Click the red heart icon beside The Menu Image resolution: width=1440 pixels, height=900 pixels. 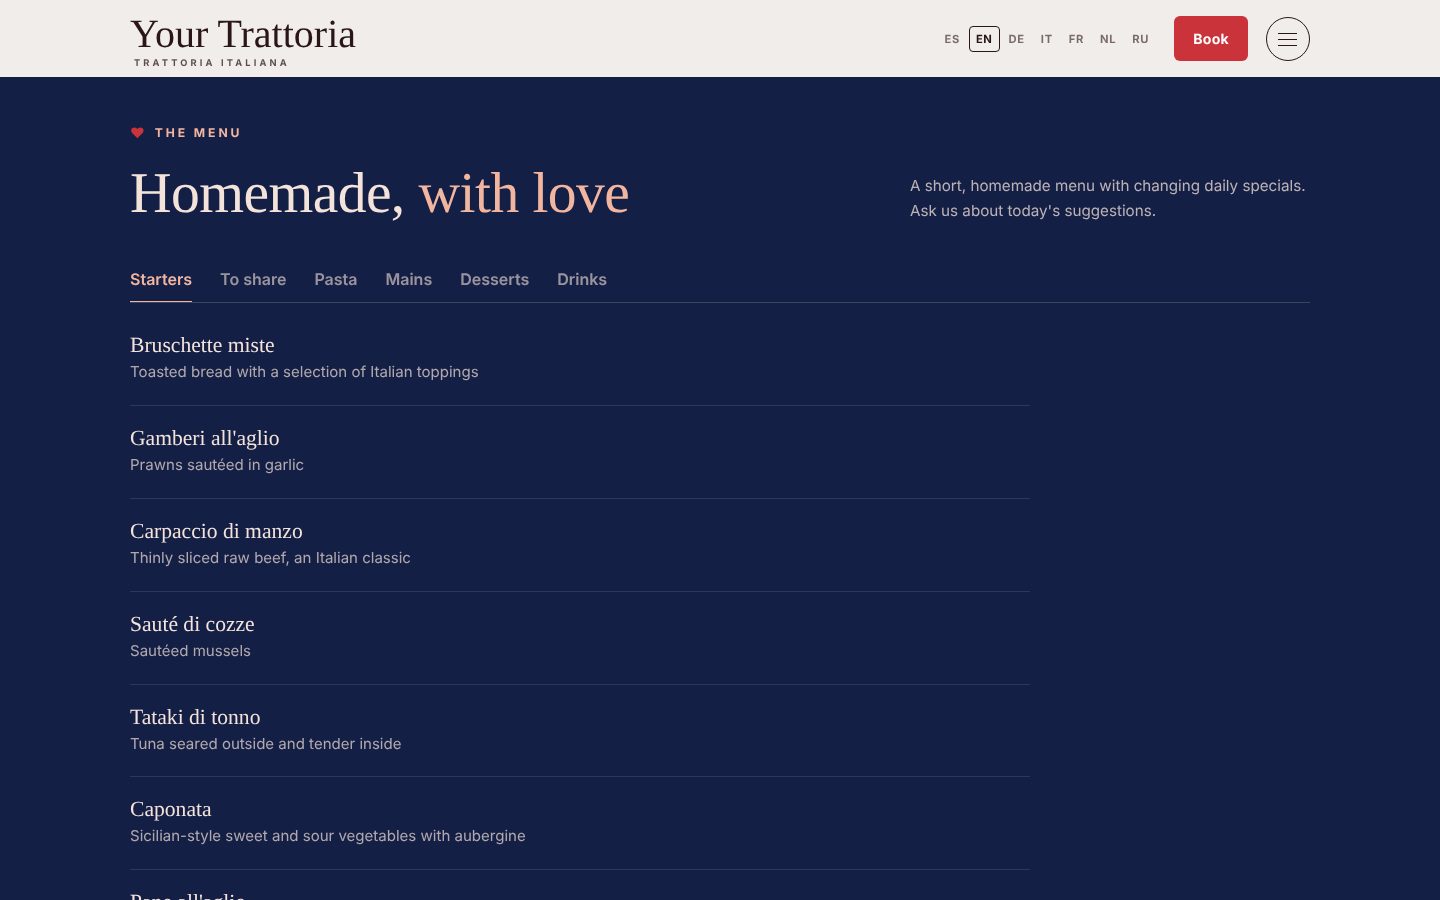(137, 132)
